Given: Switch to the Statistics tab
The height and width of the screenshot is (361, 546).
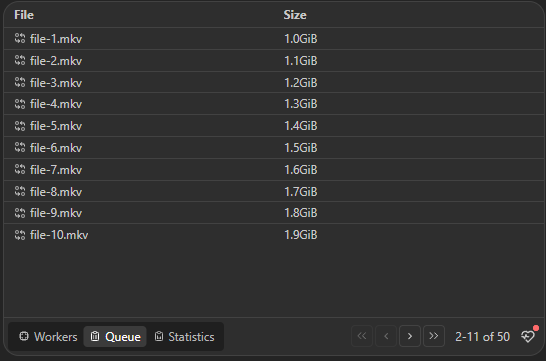Looking at the screenshot, I should tap(185, 336).
